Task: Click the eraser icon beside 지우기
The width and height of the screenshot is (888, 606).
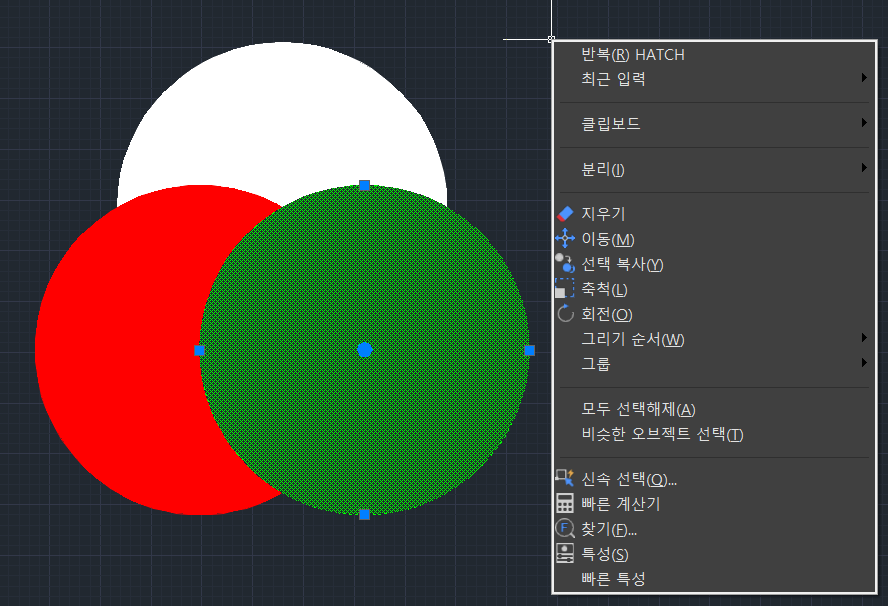Action: pos(565,214)
